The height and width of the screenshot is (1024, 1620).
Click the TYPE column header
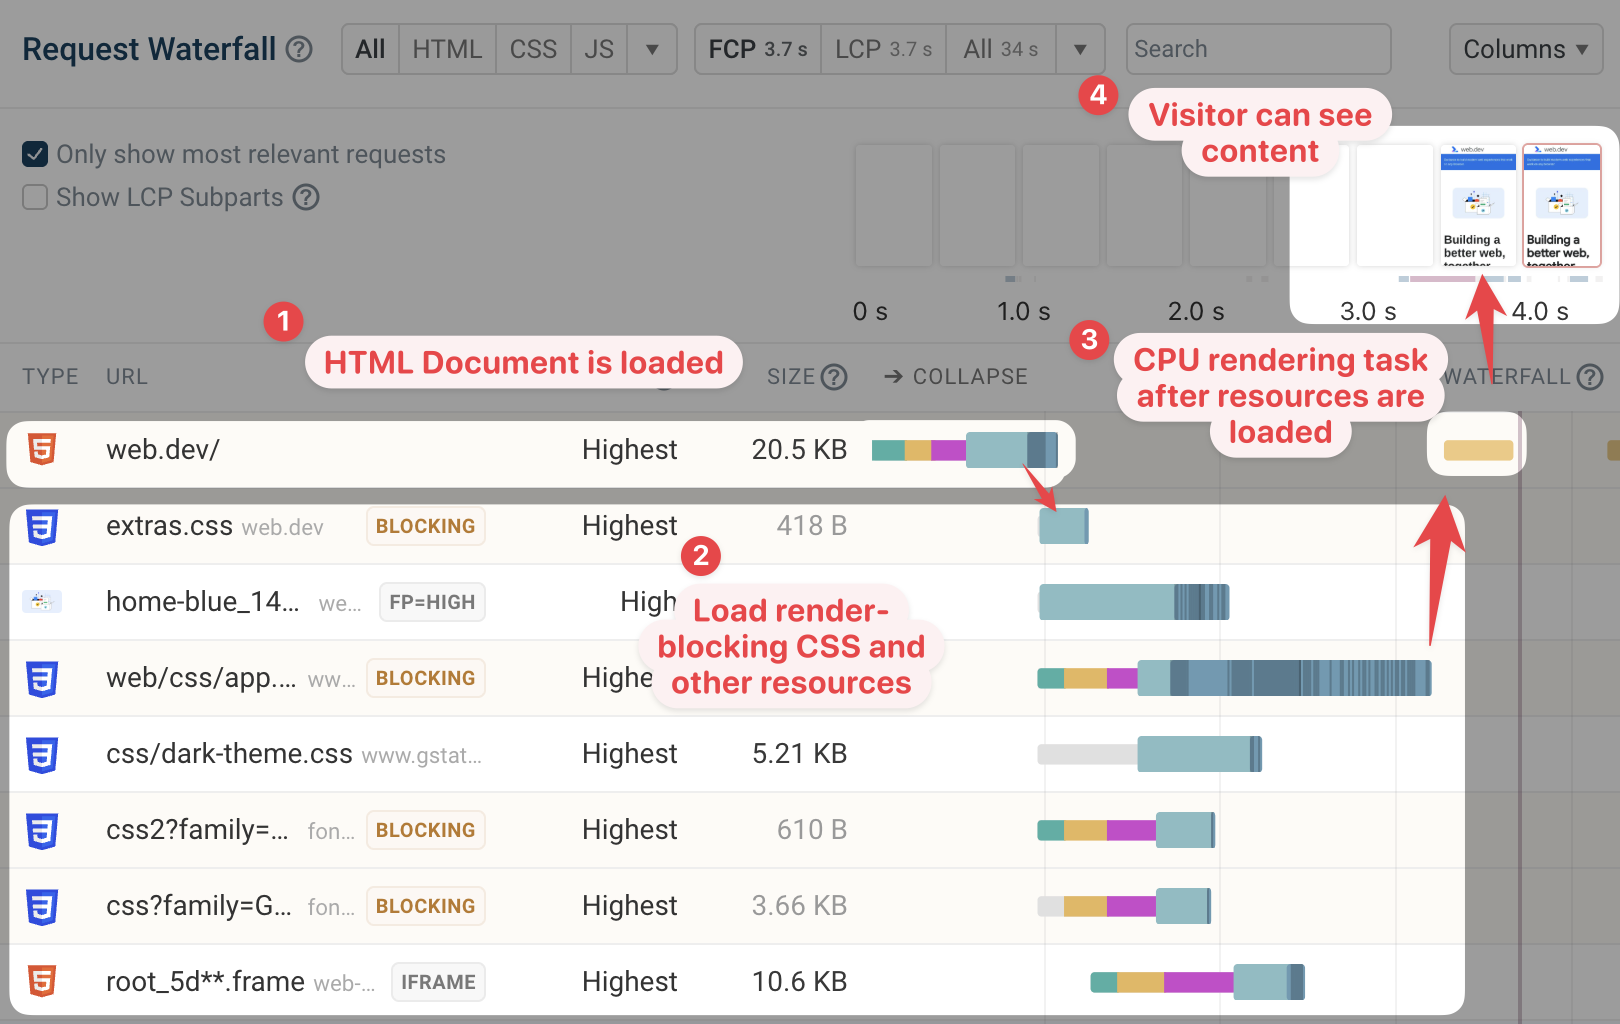coord(50,377)
